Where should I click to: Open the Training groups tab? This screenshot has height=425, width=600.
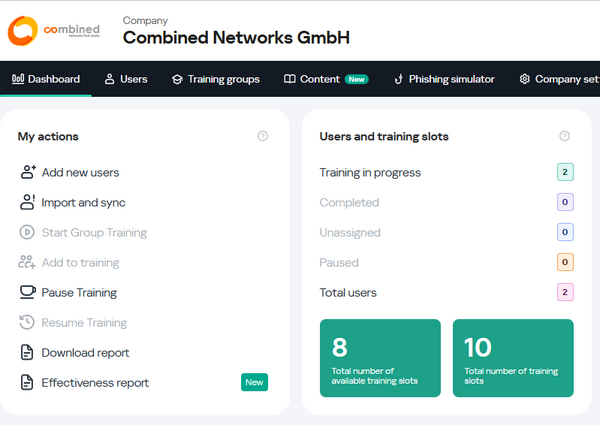point(215,79)
